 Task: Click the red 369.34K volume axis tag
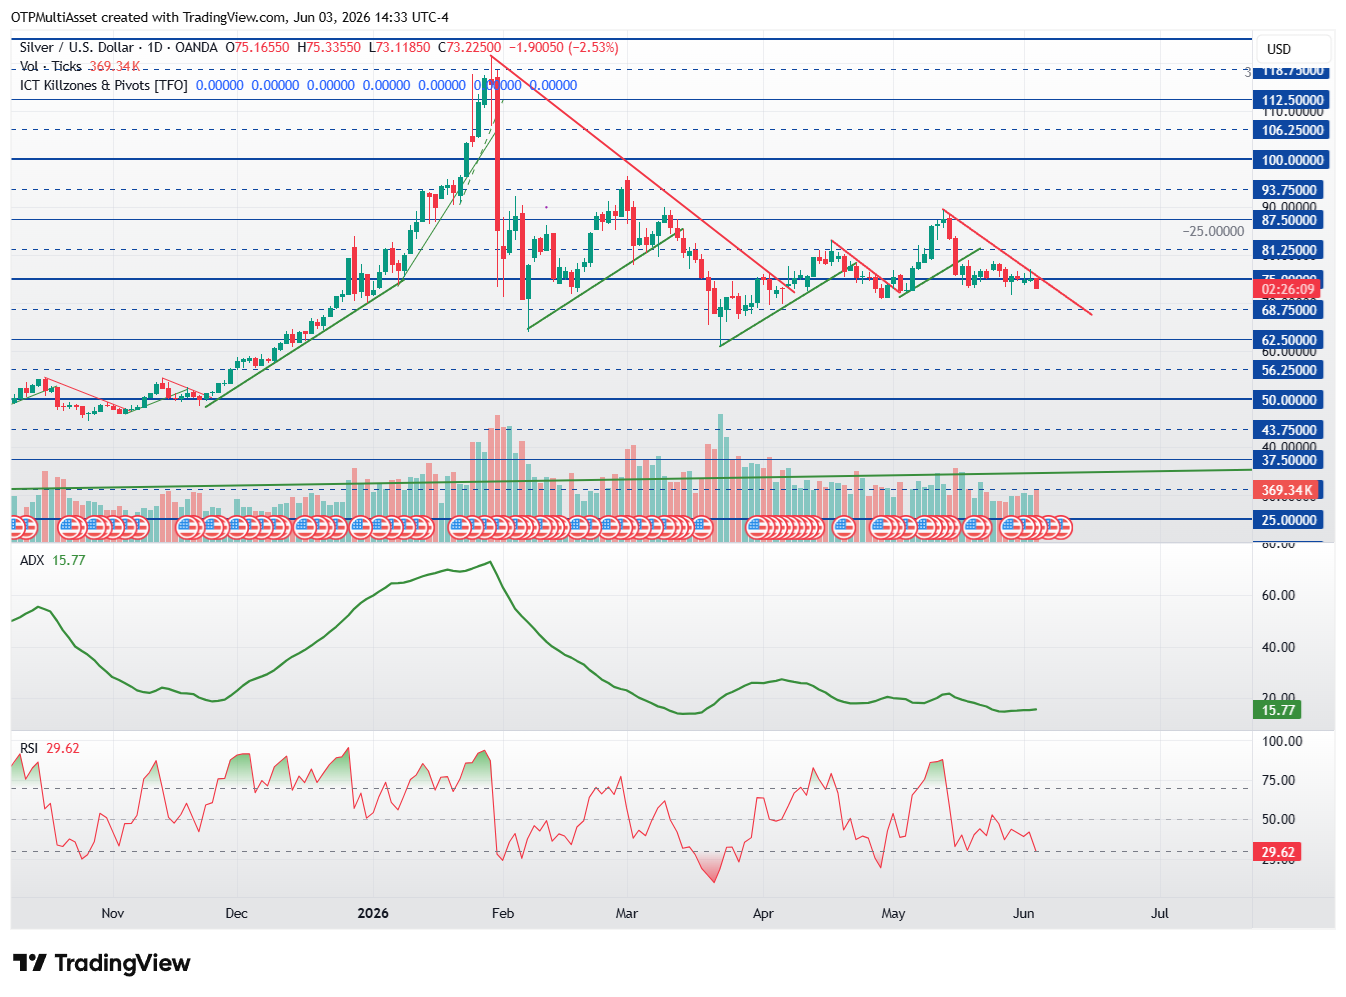[1287, 490]
